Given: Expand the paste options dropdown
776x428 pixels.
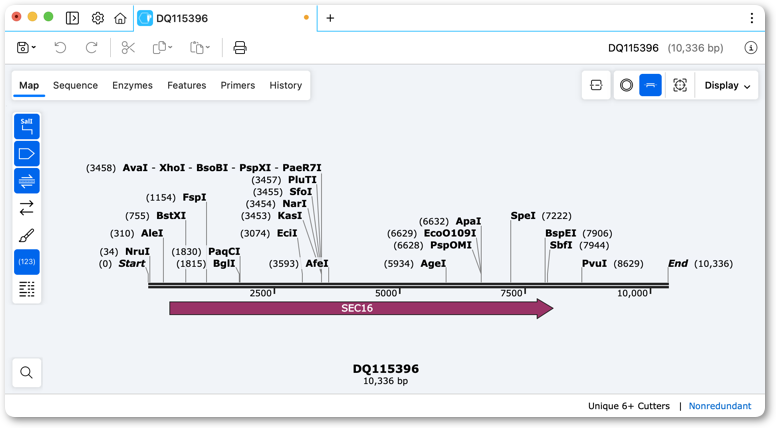Looking at the screenshot, I should (208, 48).
